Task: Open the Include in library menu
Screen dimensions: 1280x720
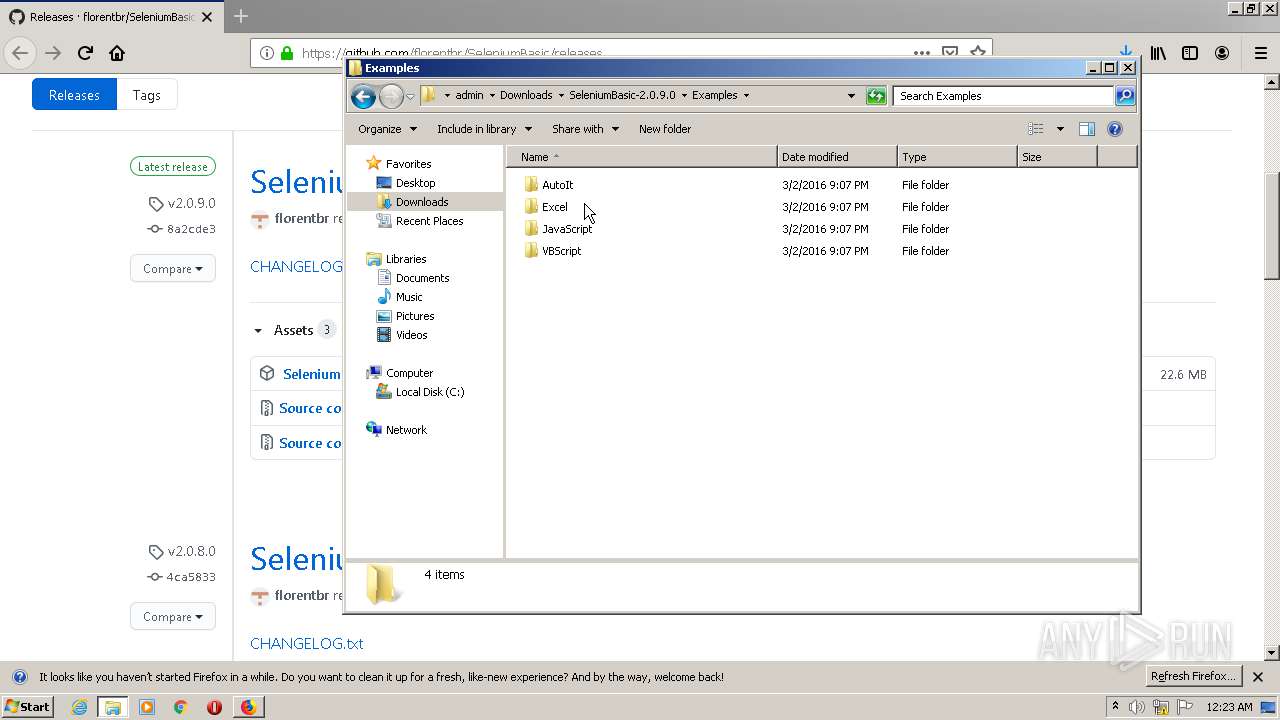Action: pos(484,129)
